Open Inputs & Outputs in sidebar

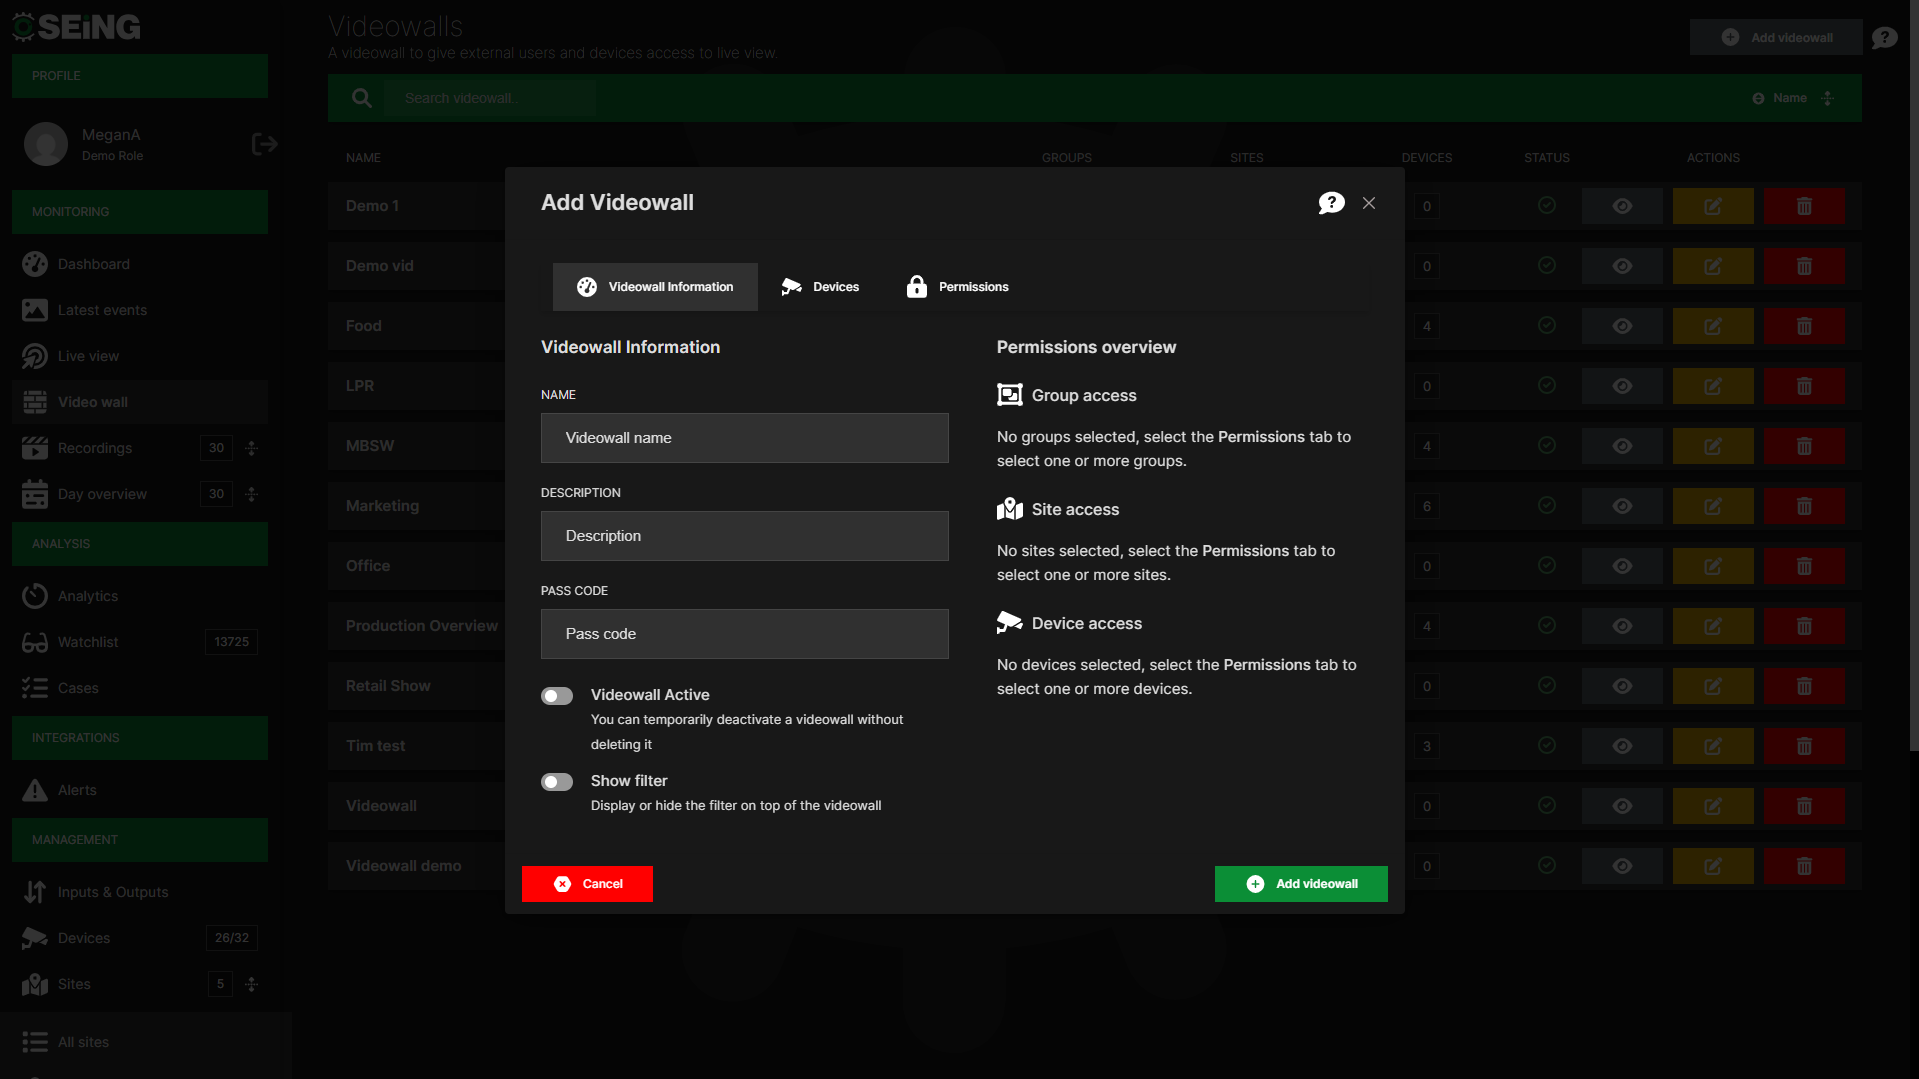tap(140, 892)
